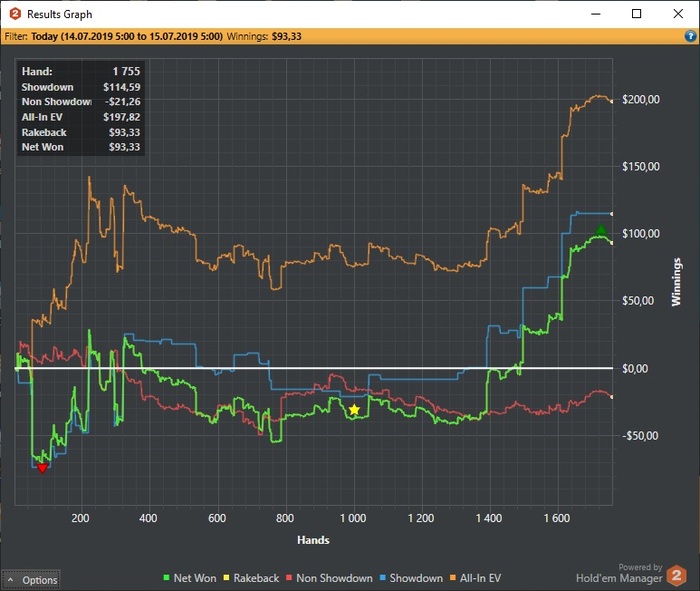Click the blue Showdown color swatch
This screenshot has width=700, height=591.
(383, 578)
